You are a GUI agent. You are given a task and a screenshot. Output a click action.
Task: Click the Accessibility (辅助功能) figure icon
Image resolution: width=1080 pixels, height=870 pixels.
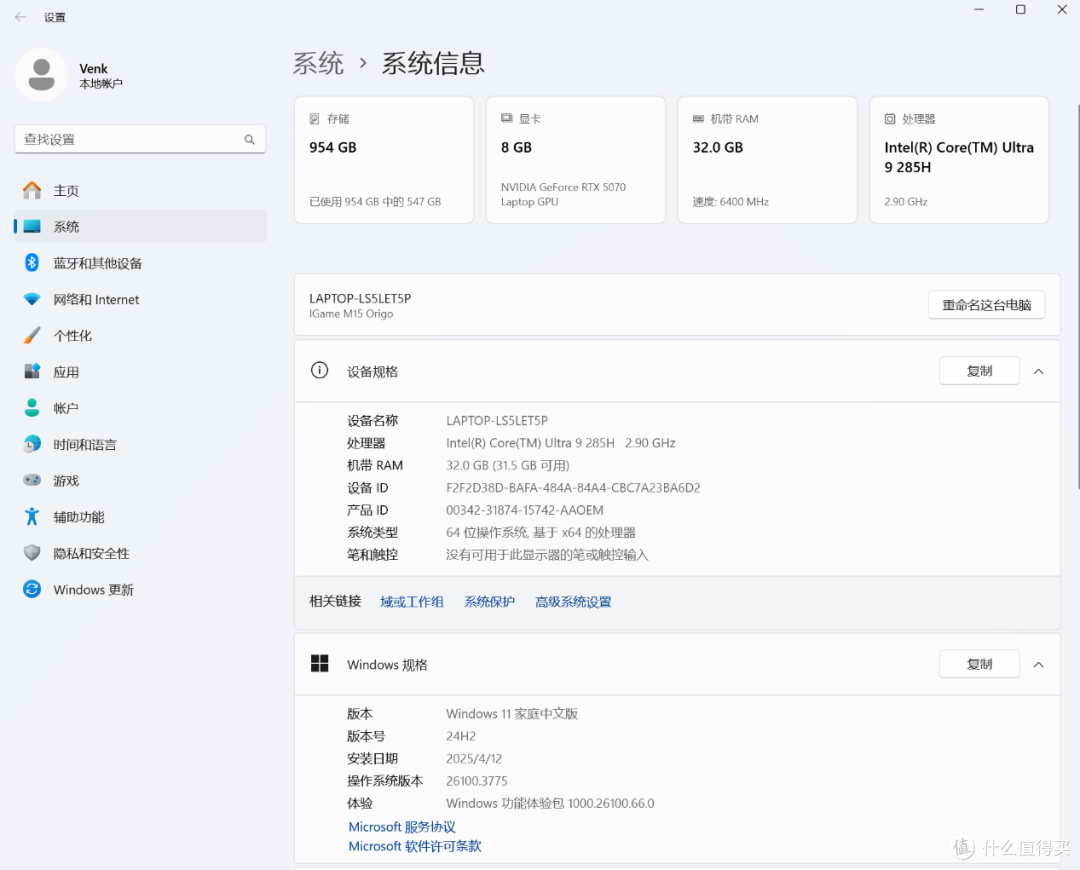pos(32,517)
